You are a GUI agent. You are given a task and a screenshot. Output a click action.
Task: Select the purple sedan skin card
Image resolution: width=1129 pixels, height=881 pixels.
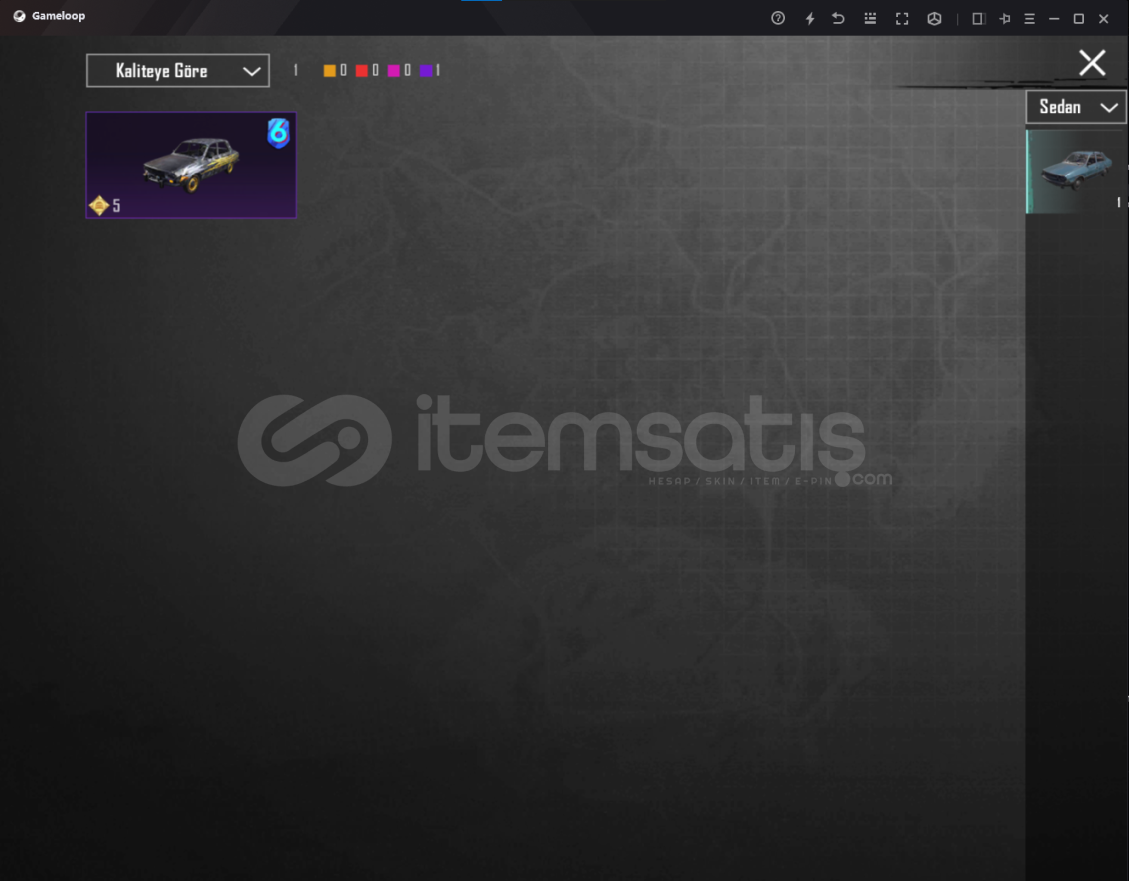(191, 165)
